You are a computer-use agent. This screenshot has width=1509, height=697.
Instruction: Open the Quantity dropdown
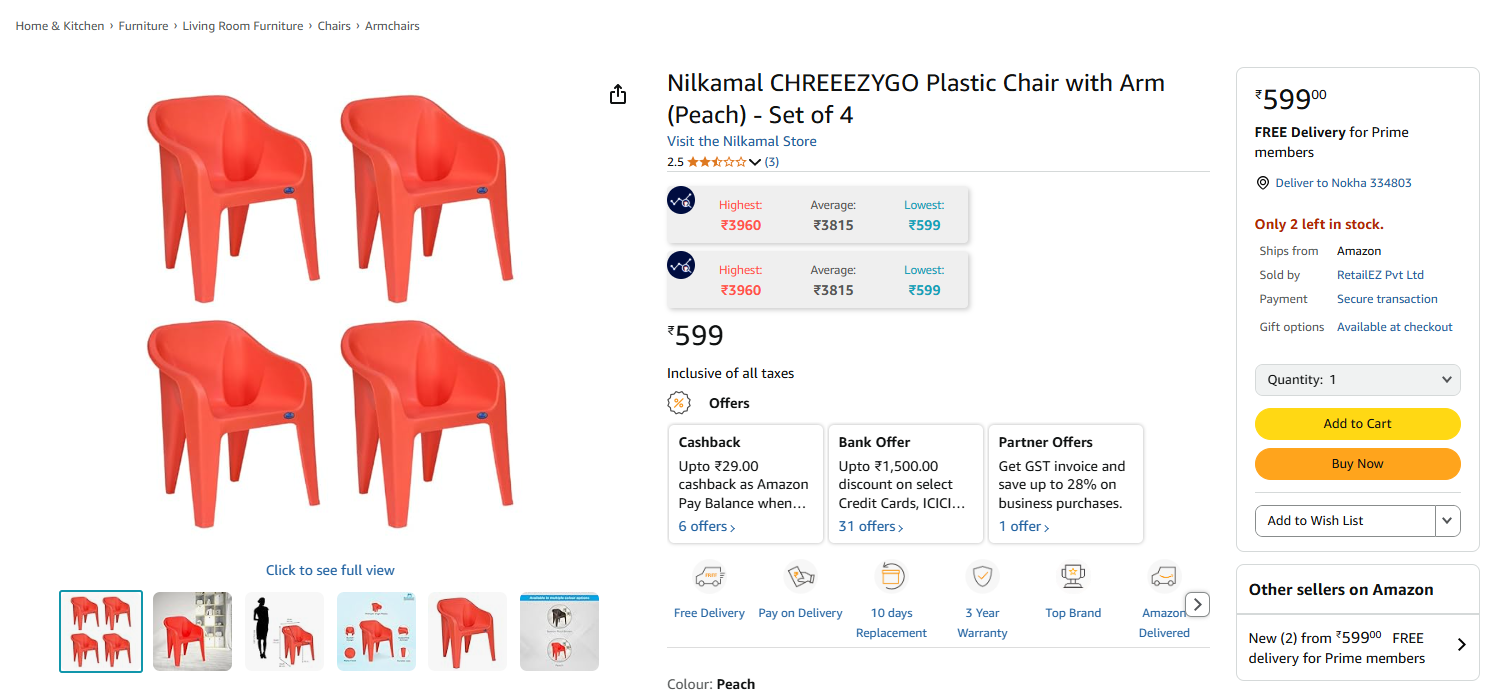1357,380
